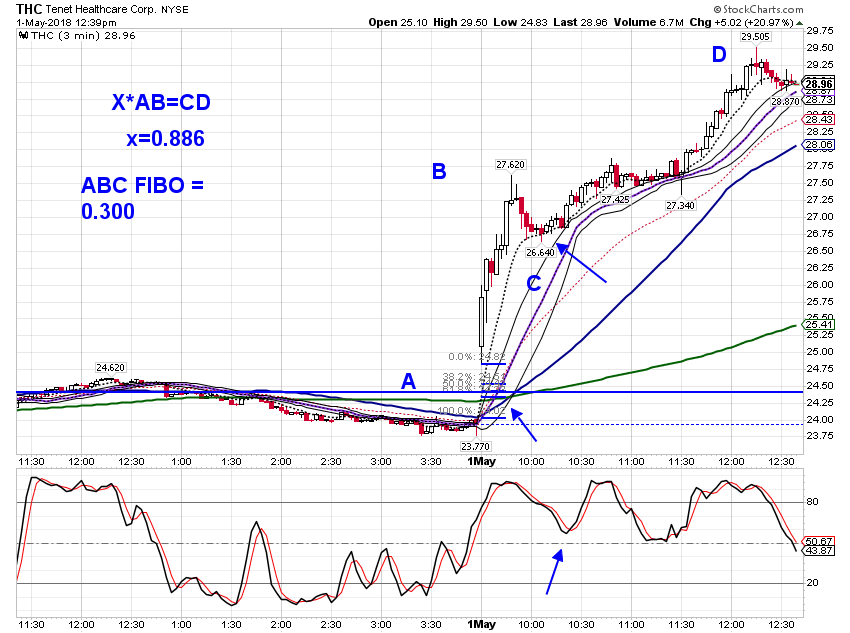Image resolution: width=850 pixels, height=633 pixels.
Task: Click the 25.41 green axis tag
Action: click(818, 325)
